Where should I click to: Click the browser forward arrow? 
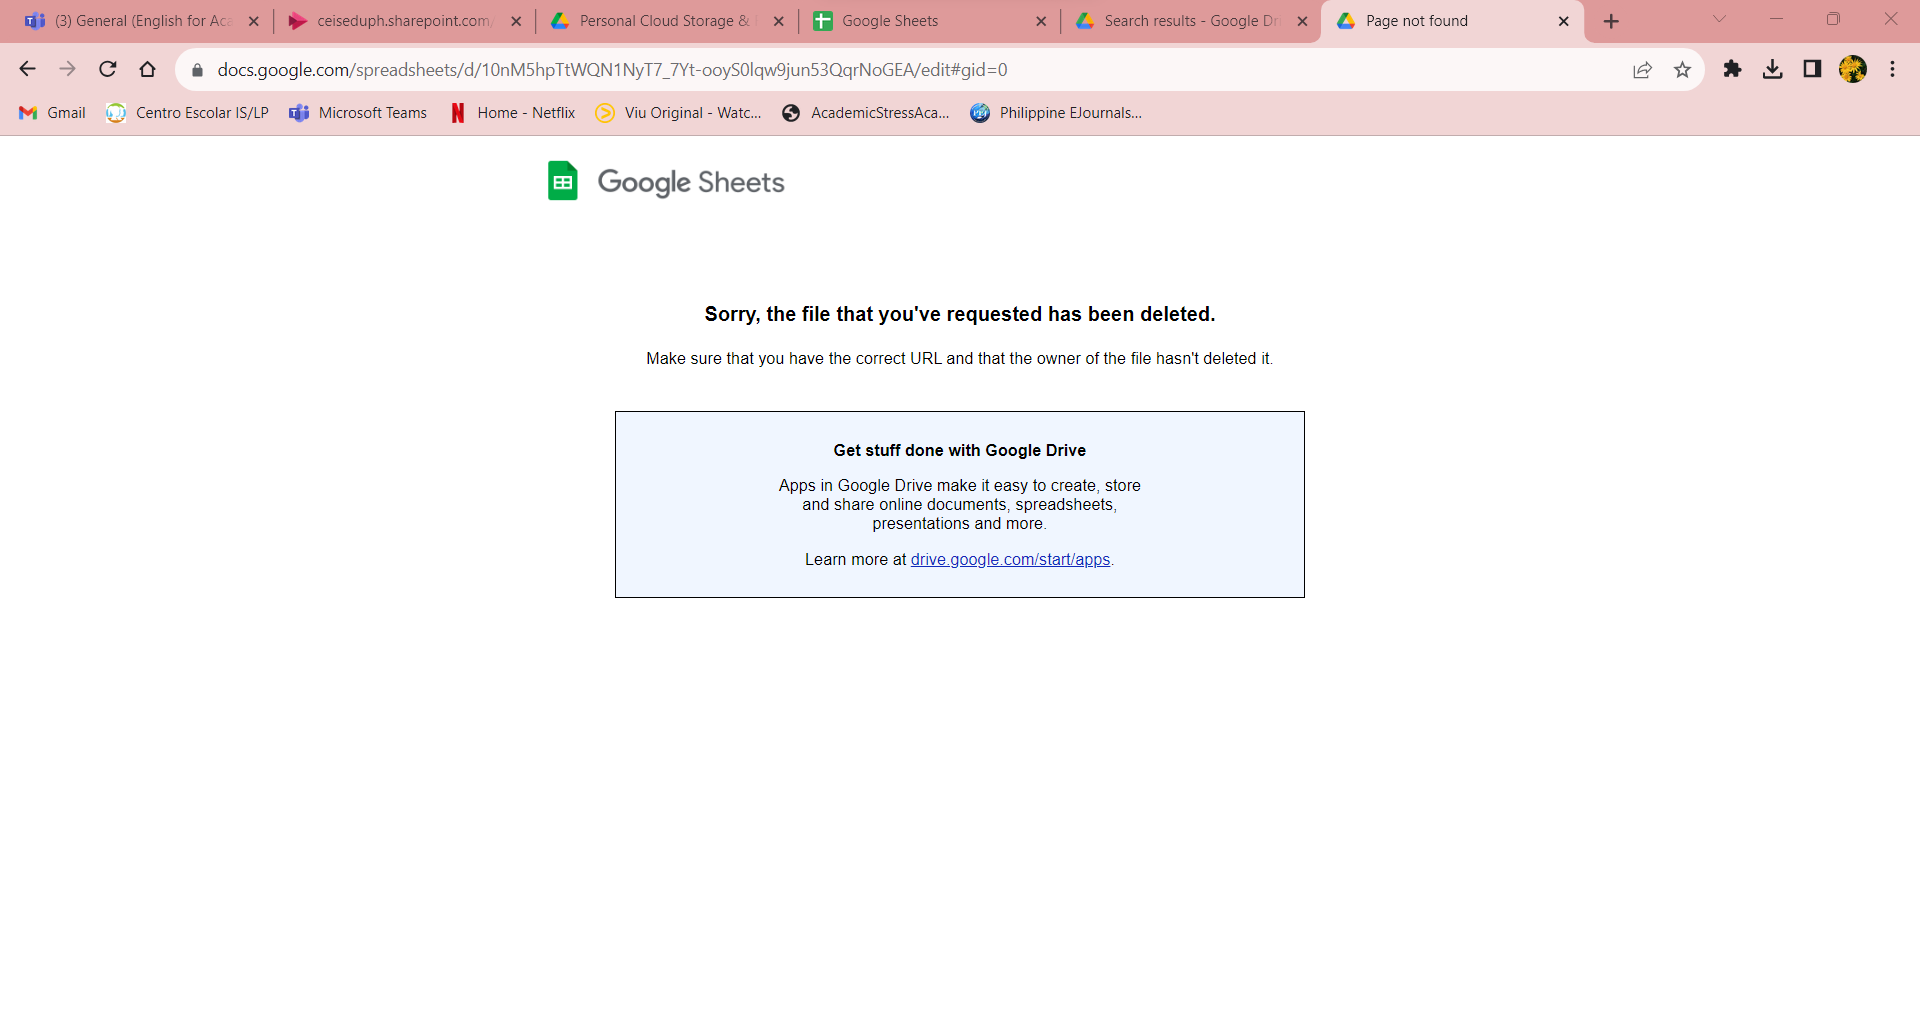point(67,69)
